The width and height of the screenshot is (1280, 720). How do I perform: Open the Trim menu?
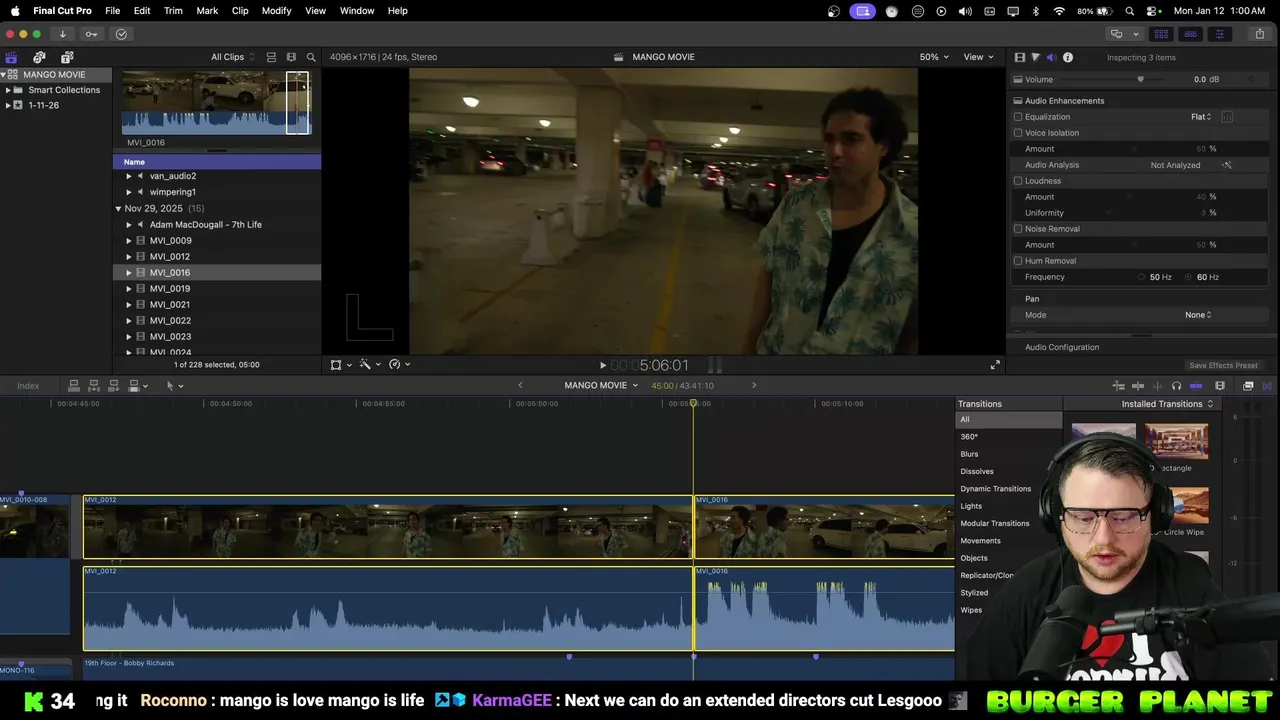tap(173, 11)
